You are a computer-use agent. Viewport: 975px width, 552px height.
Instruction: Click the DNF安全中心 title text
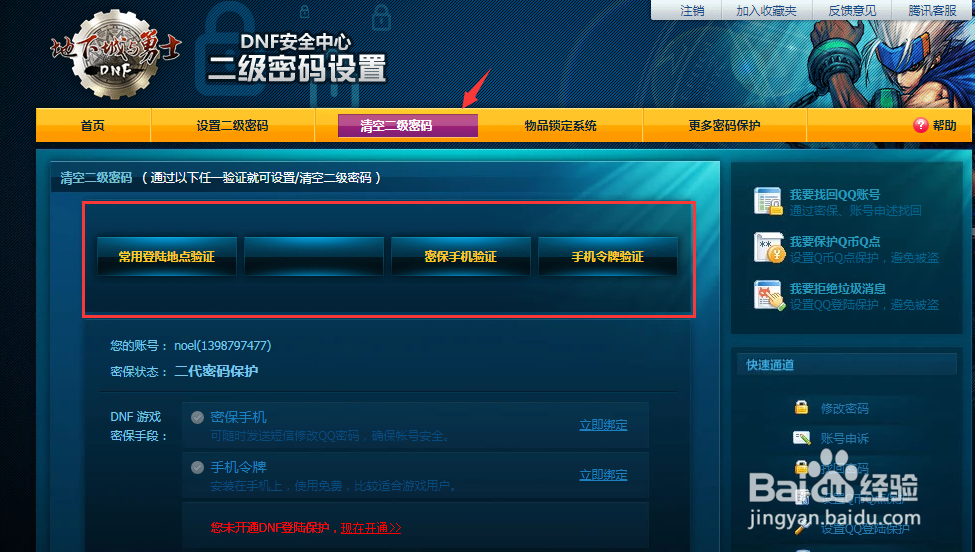(295, 42)
